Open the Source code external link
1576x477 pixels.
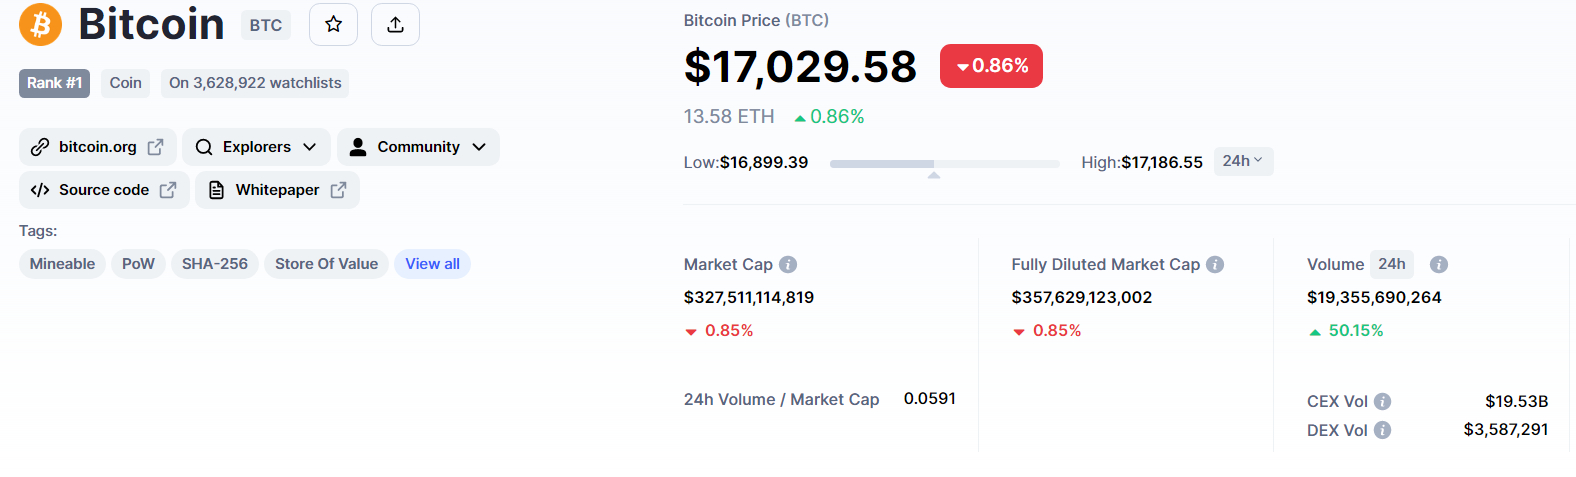tap(104, 190)
